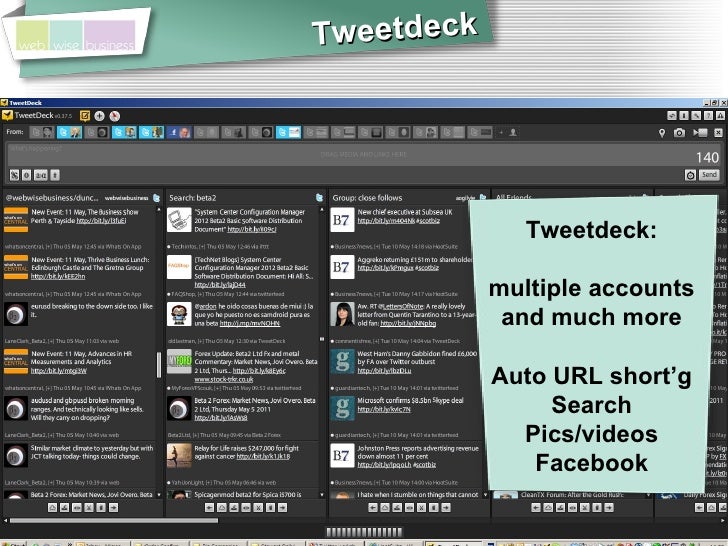Click scrollbar thumb in webwisebusiness column
This screenshot has width=728, height=546.
159,364
